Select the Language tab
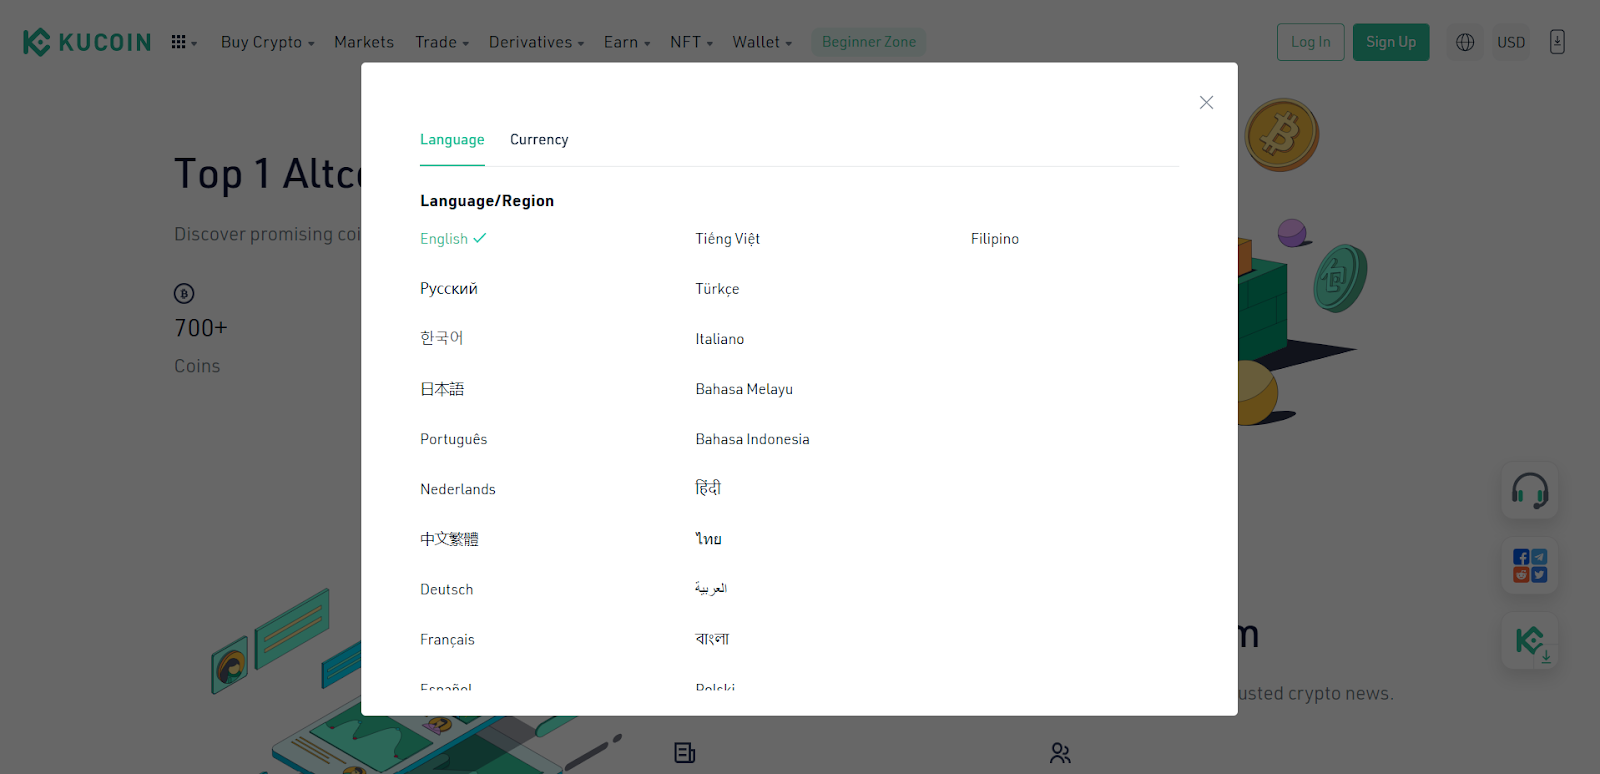This screenshot has width=1600, height=774. pos(452,140)
